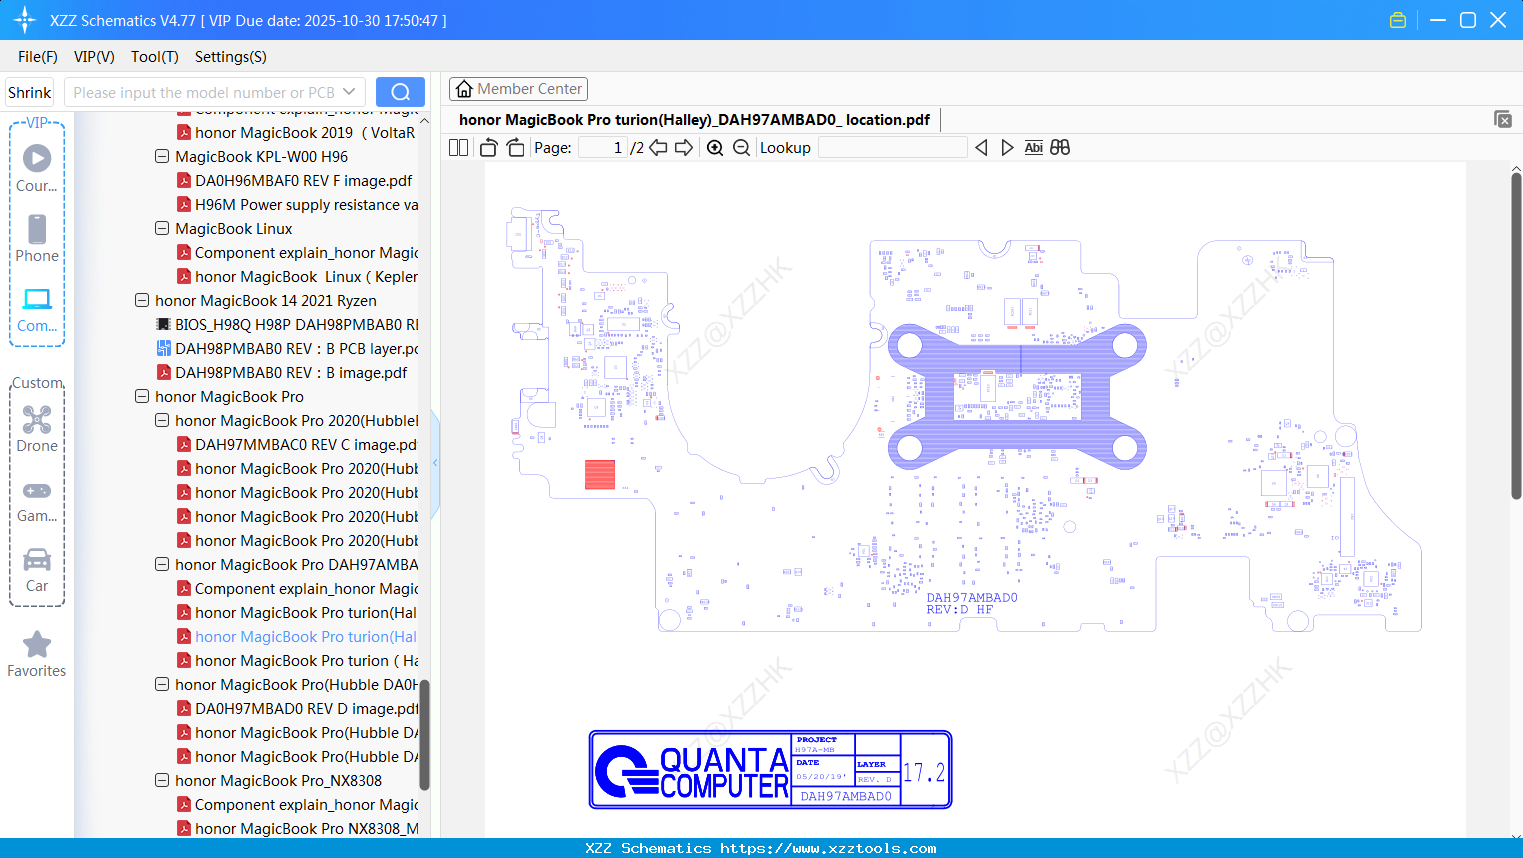Open BIOS_H98Q H98P DAH98PMBAB0 chip file
Image resolution: width=1523 pixels, height=858 pixels.
tap(287, 324)
